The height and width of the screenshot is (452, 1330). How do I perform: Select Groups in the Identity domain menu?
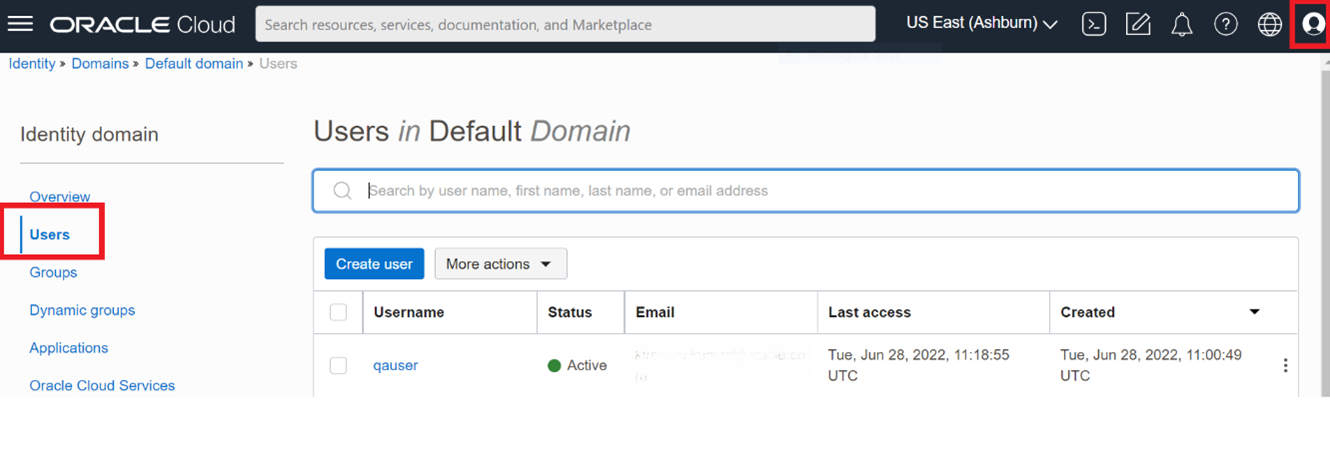click(53, 272)
